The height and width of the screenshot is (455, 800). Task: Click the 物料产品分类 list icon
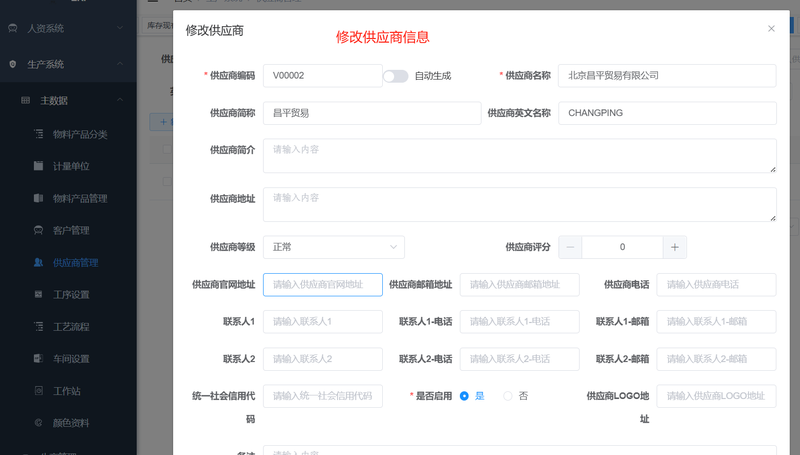point(39,134)
